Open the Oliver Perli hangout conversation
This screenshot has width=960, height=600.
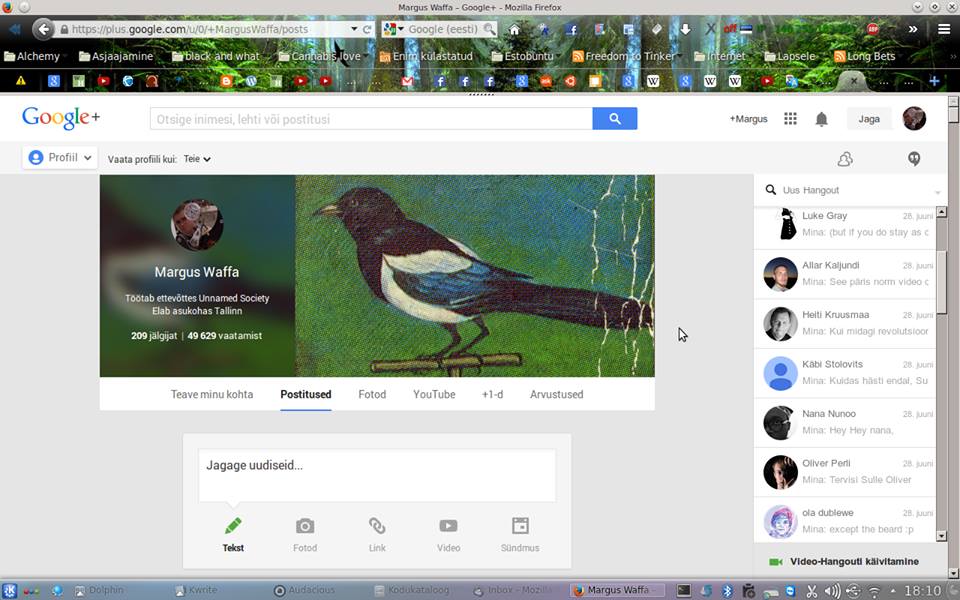[x=845, y=471]
